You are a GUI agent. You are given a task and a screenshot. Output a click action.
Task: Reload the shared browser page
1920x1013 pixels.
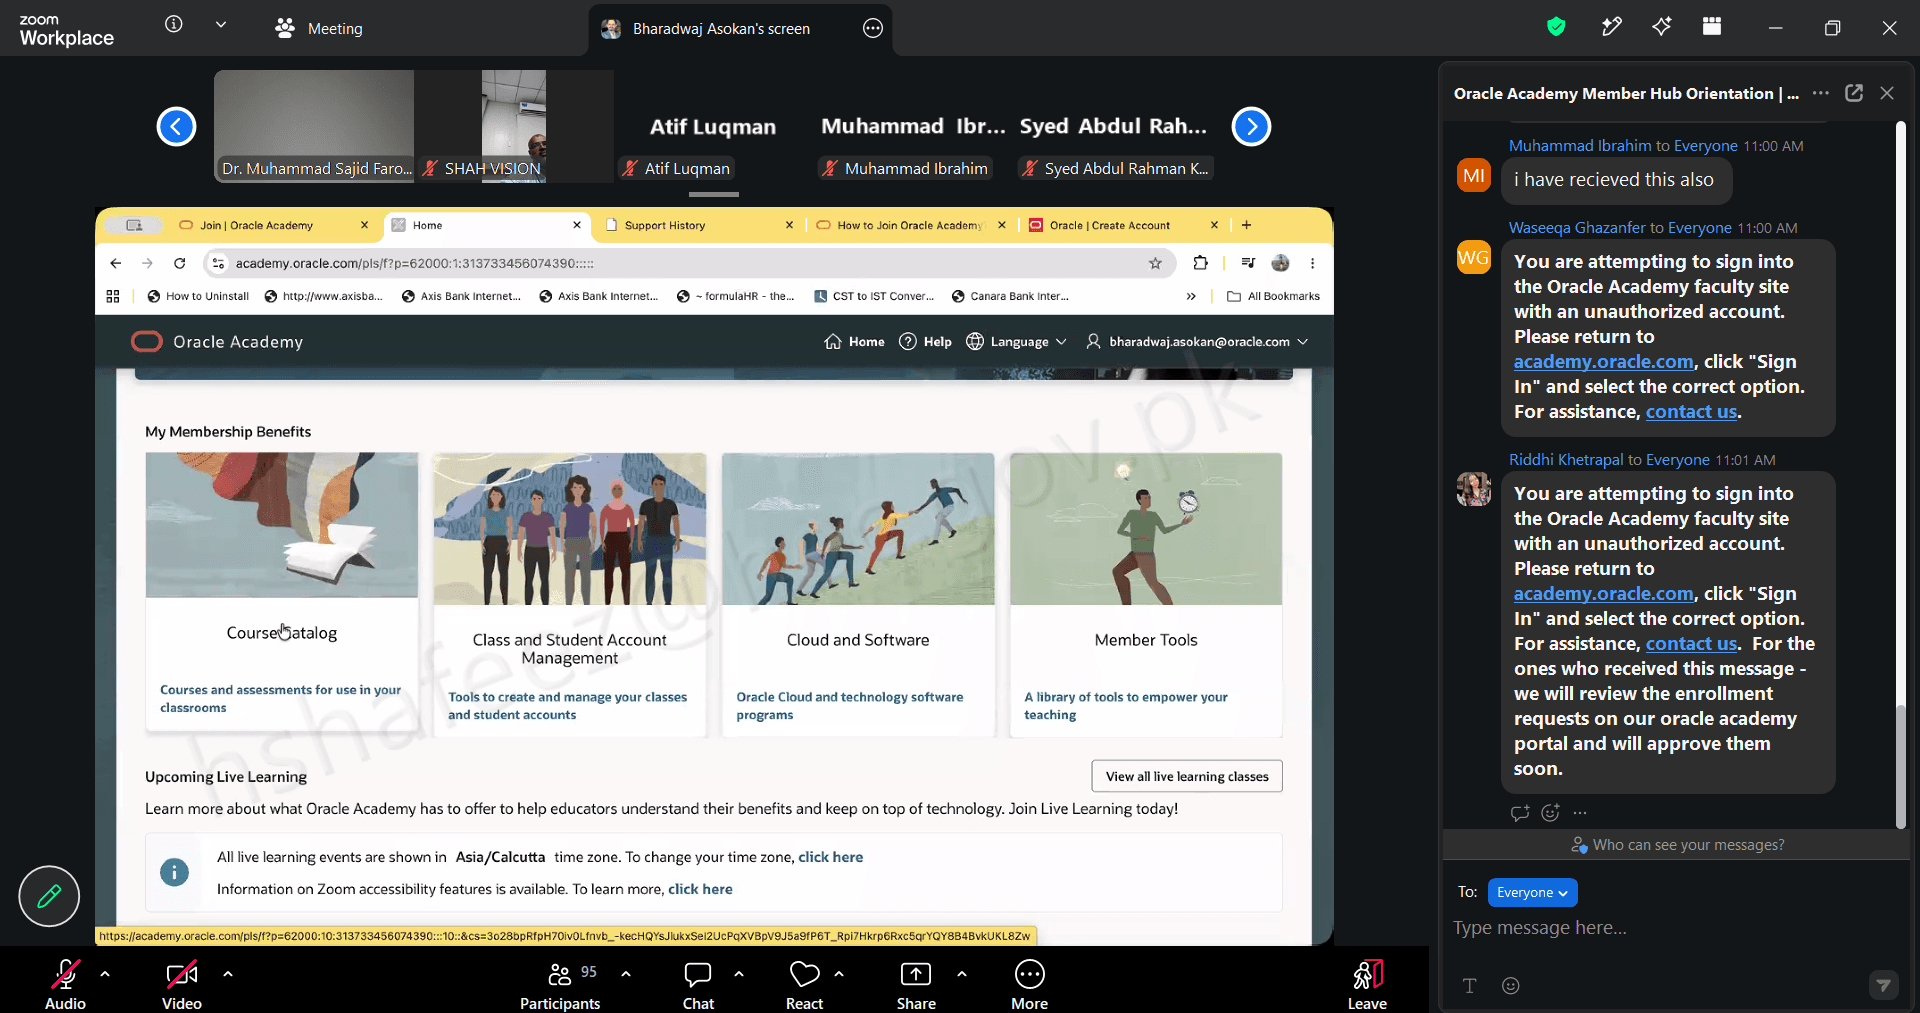180,263
